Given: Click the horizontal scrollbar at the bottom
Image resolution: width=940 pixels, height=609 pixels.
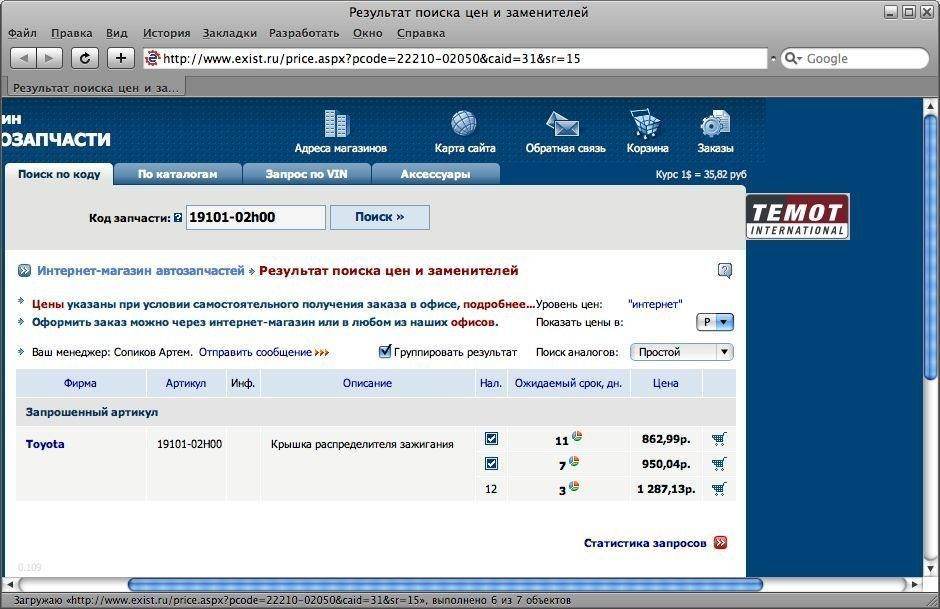Looking at the screenshot, I should [445, 584].
